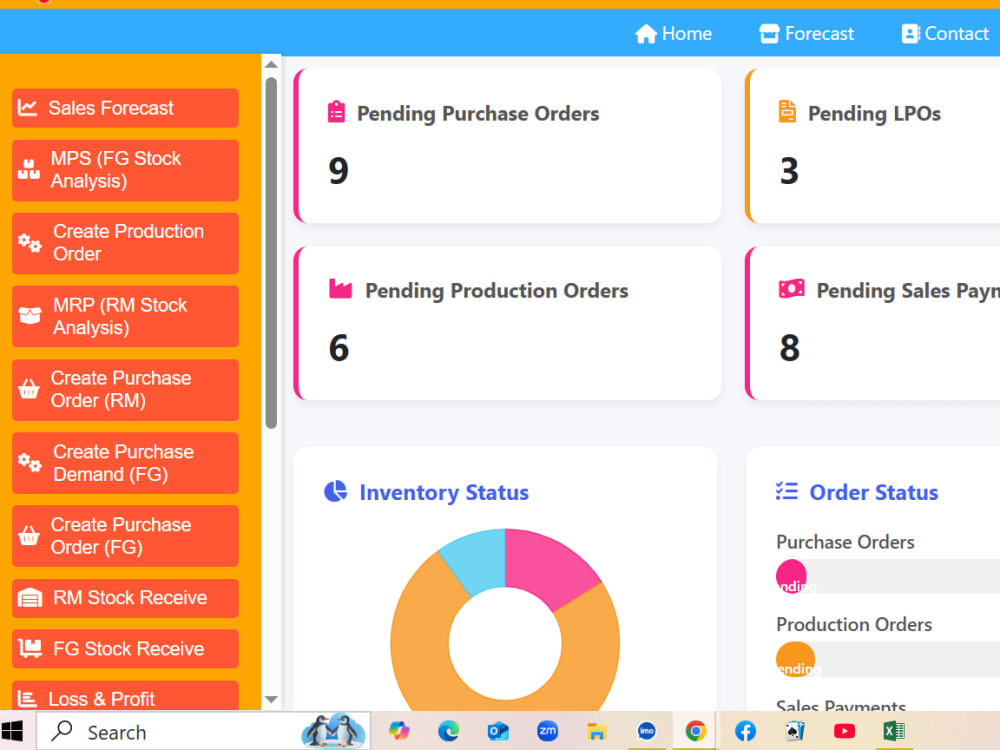Open Excel from taskbar

pos(894,731)
